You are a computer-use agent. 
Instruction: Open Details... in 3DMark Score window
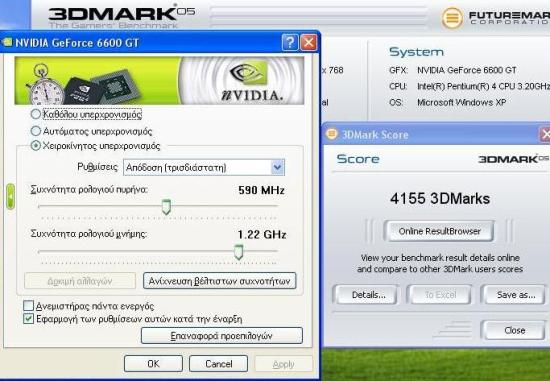(x=365, y=295)
